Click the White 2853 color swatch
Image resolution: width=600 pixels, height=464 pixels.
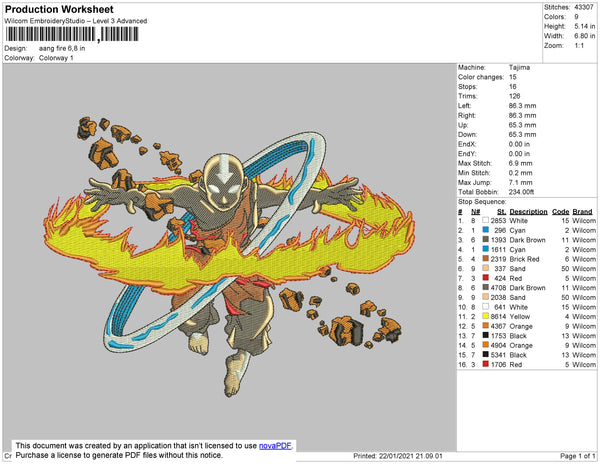coord(486,221)
